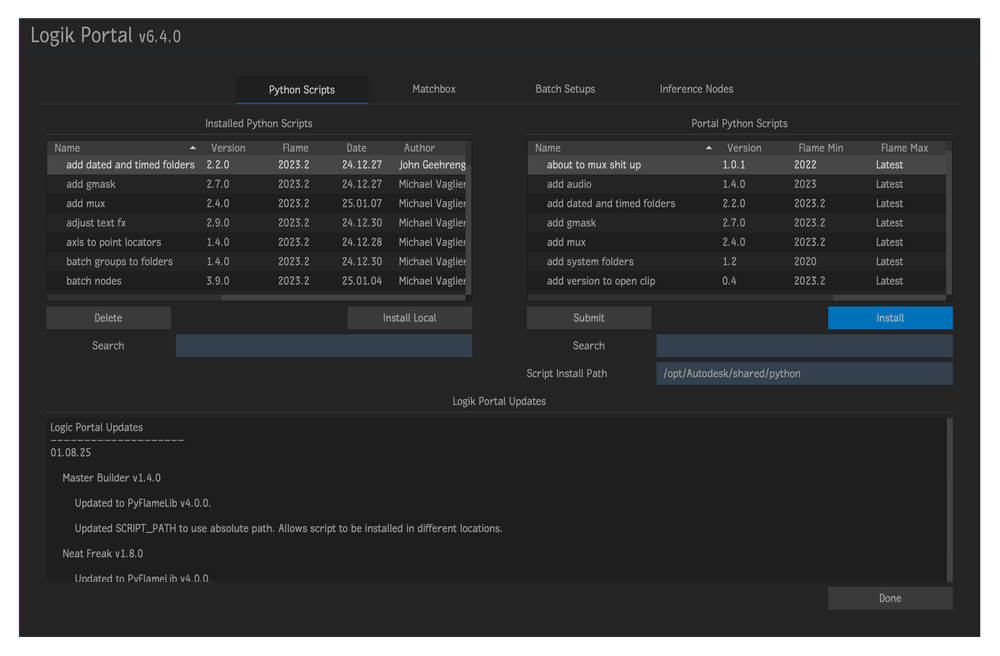Submit a script to the portal
The height and width of the screenshot is (656, 1000).
coord(588,317)
